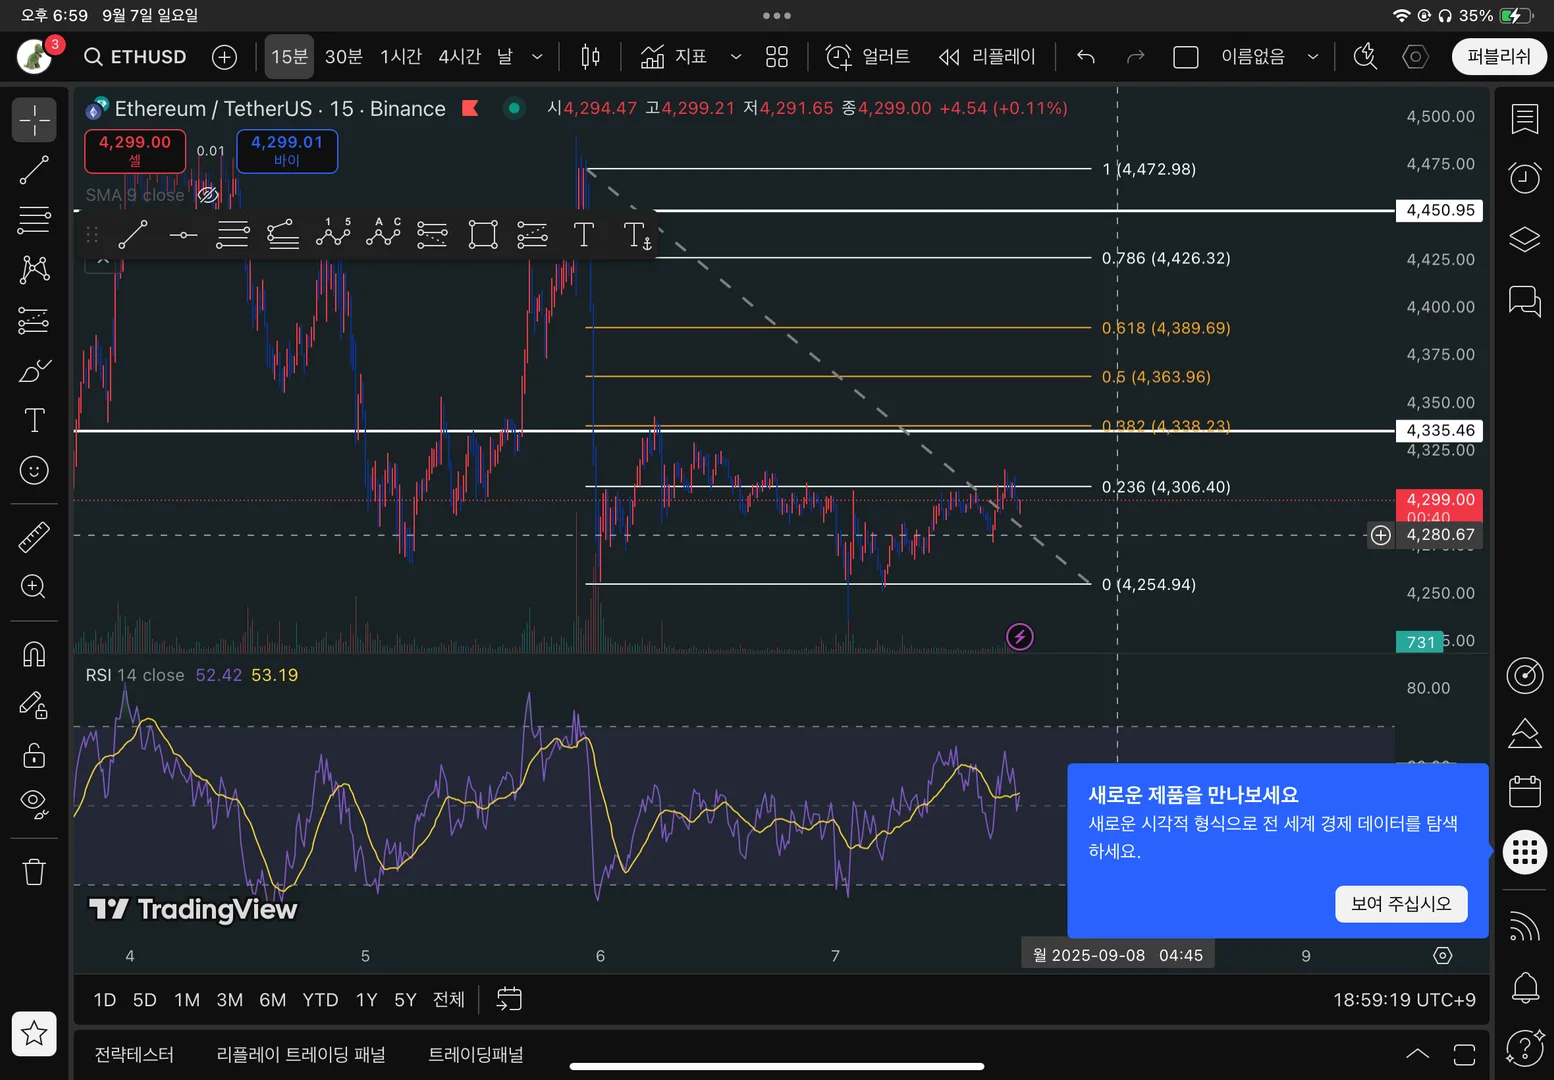Choose anchored text tool in floating toolbar
The height and width of the screenshot is (1080, 1554).
pos(637,235)
